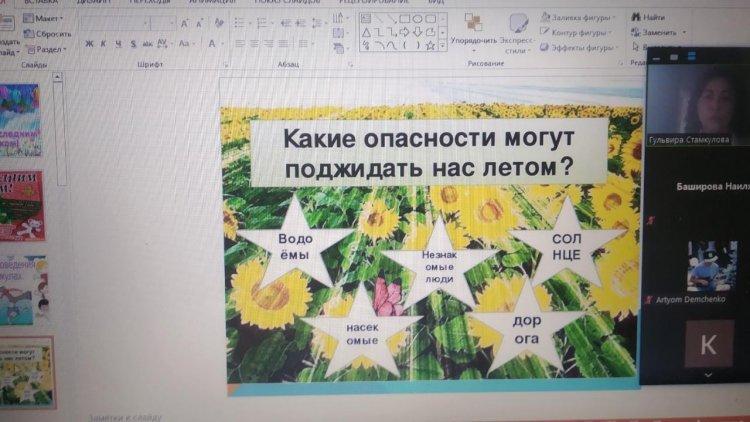Toggle bold (Ж) formatting
This screenshot has width=750, height=422.
click(89, 44)
